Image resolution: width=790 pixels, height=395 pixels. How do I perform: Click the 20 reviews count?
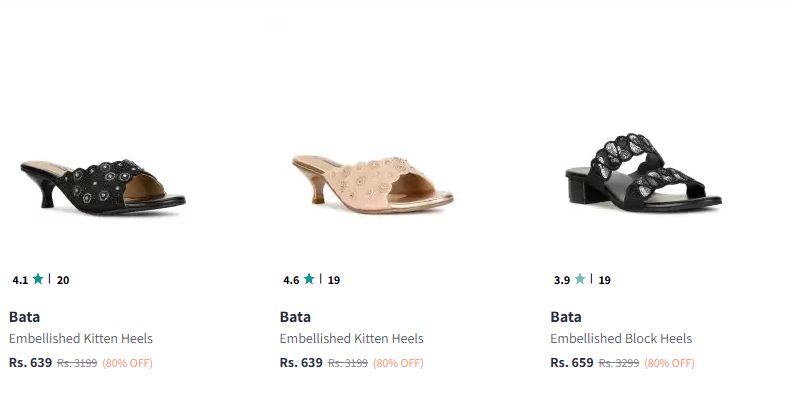(x=63, y=280)
